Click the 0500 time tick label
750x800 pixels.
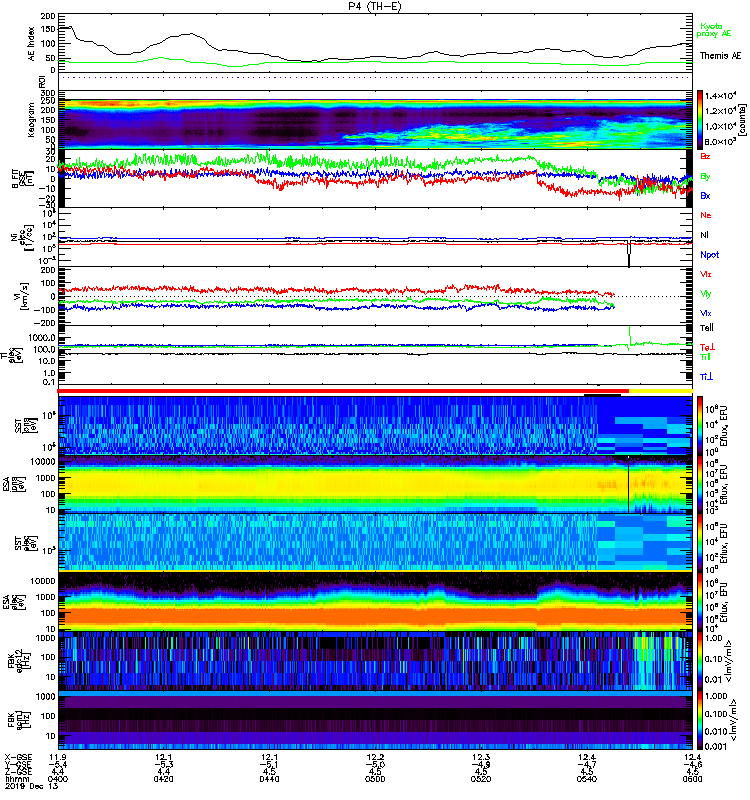[x=375, y=779]
